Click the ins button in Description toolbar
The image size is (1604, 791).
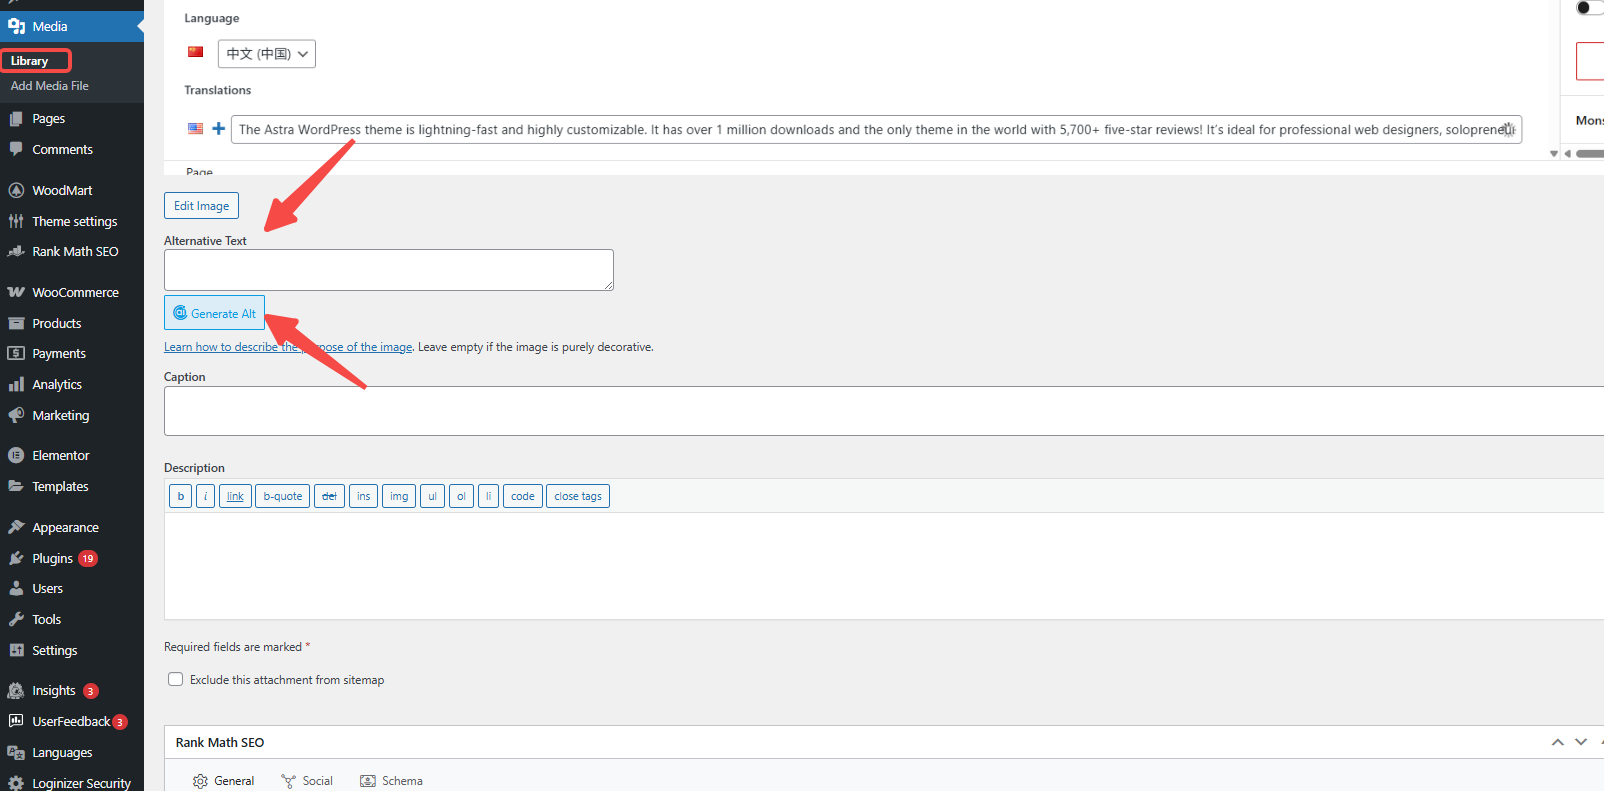[363, 496]
